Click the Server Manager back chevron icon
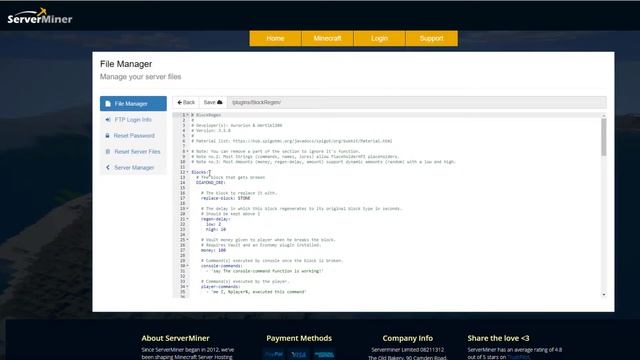640x360 pixels. click(108, 167)
